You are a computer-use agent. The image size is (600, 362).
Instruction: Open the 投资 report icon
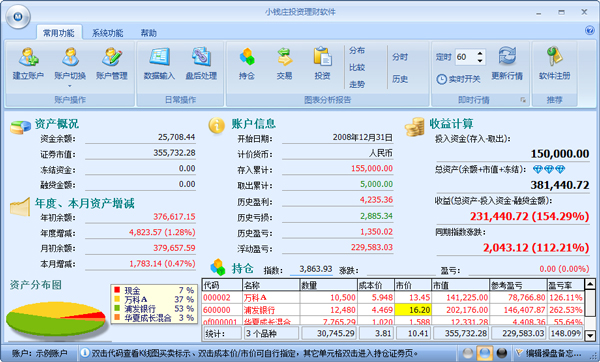322,57
